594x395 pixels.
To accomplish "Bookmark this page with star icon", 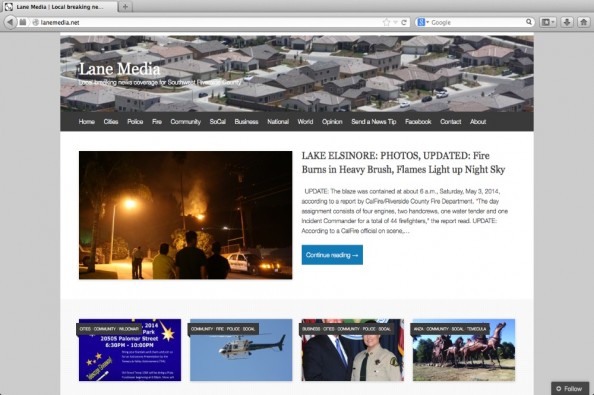I will coord(386,22).
